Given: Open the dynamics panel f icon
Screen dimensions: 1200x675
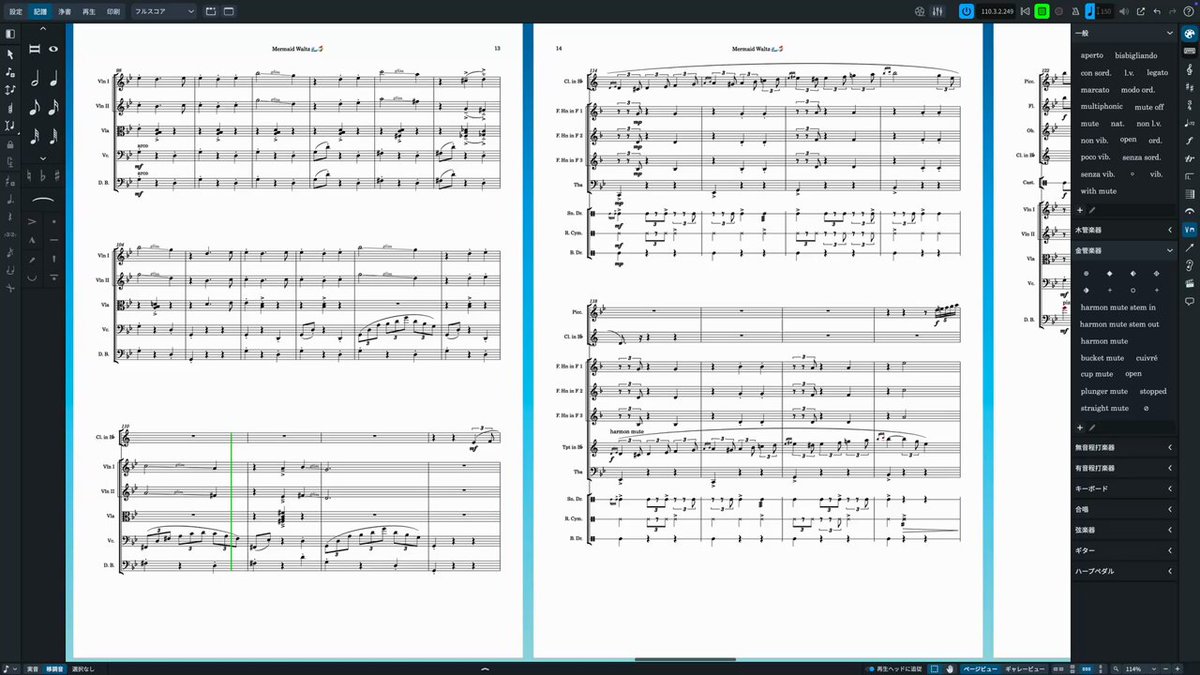Looking at the screenshot, I should tap(1189, 140).
